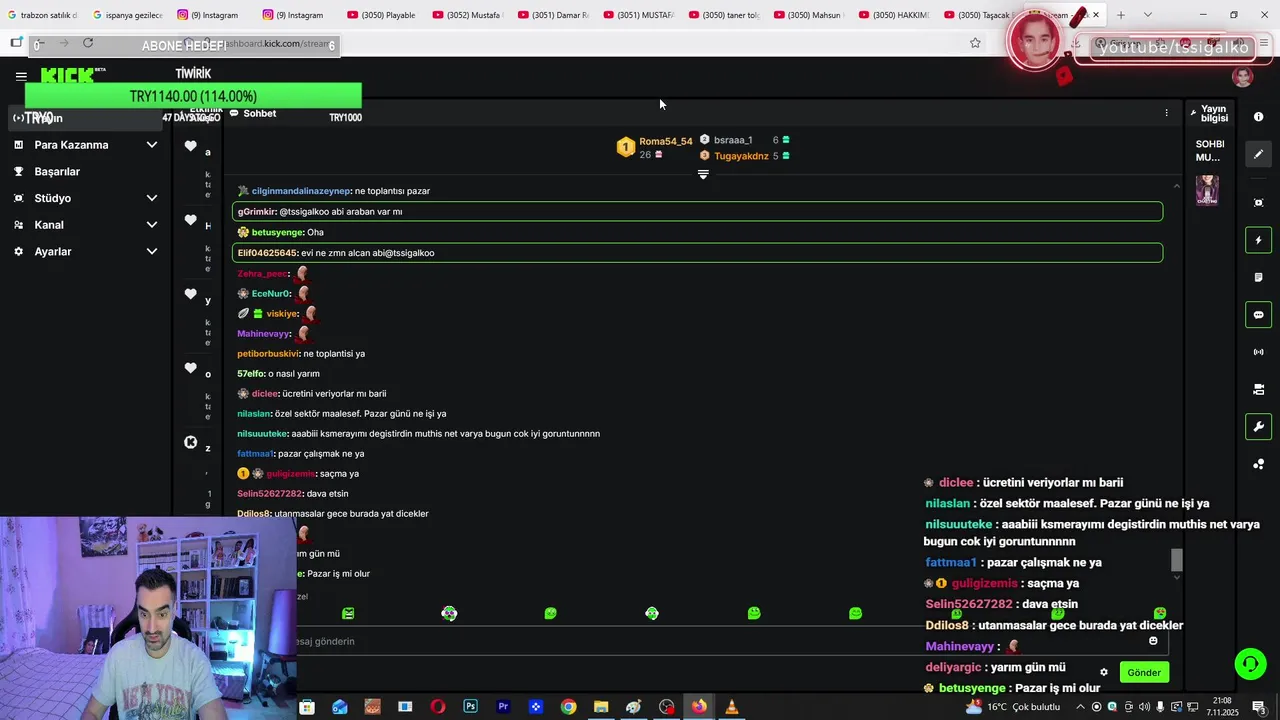
Task: Switch to (3050) Playable YouTube tab
Action: click(x=381, y=15)
